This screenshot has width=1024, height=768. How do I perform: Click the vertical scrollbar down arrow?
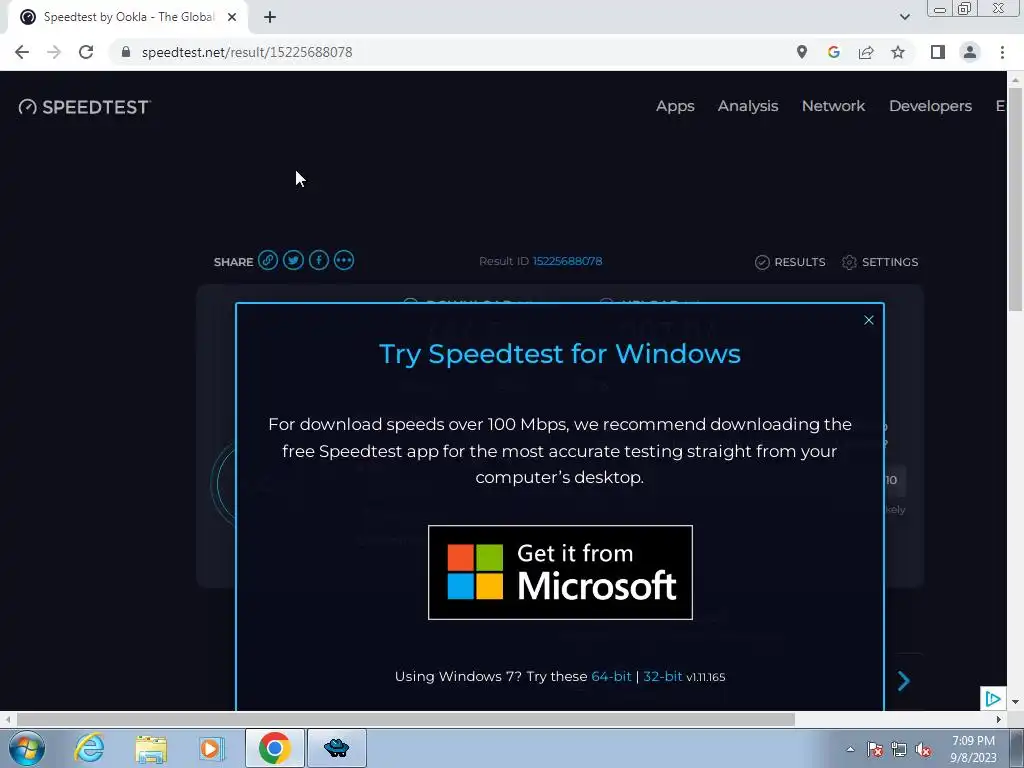click(1015, 702)
